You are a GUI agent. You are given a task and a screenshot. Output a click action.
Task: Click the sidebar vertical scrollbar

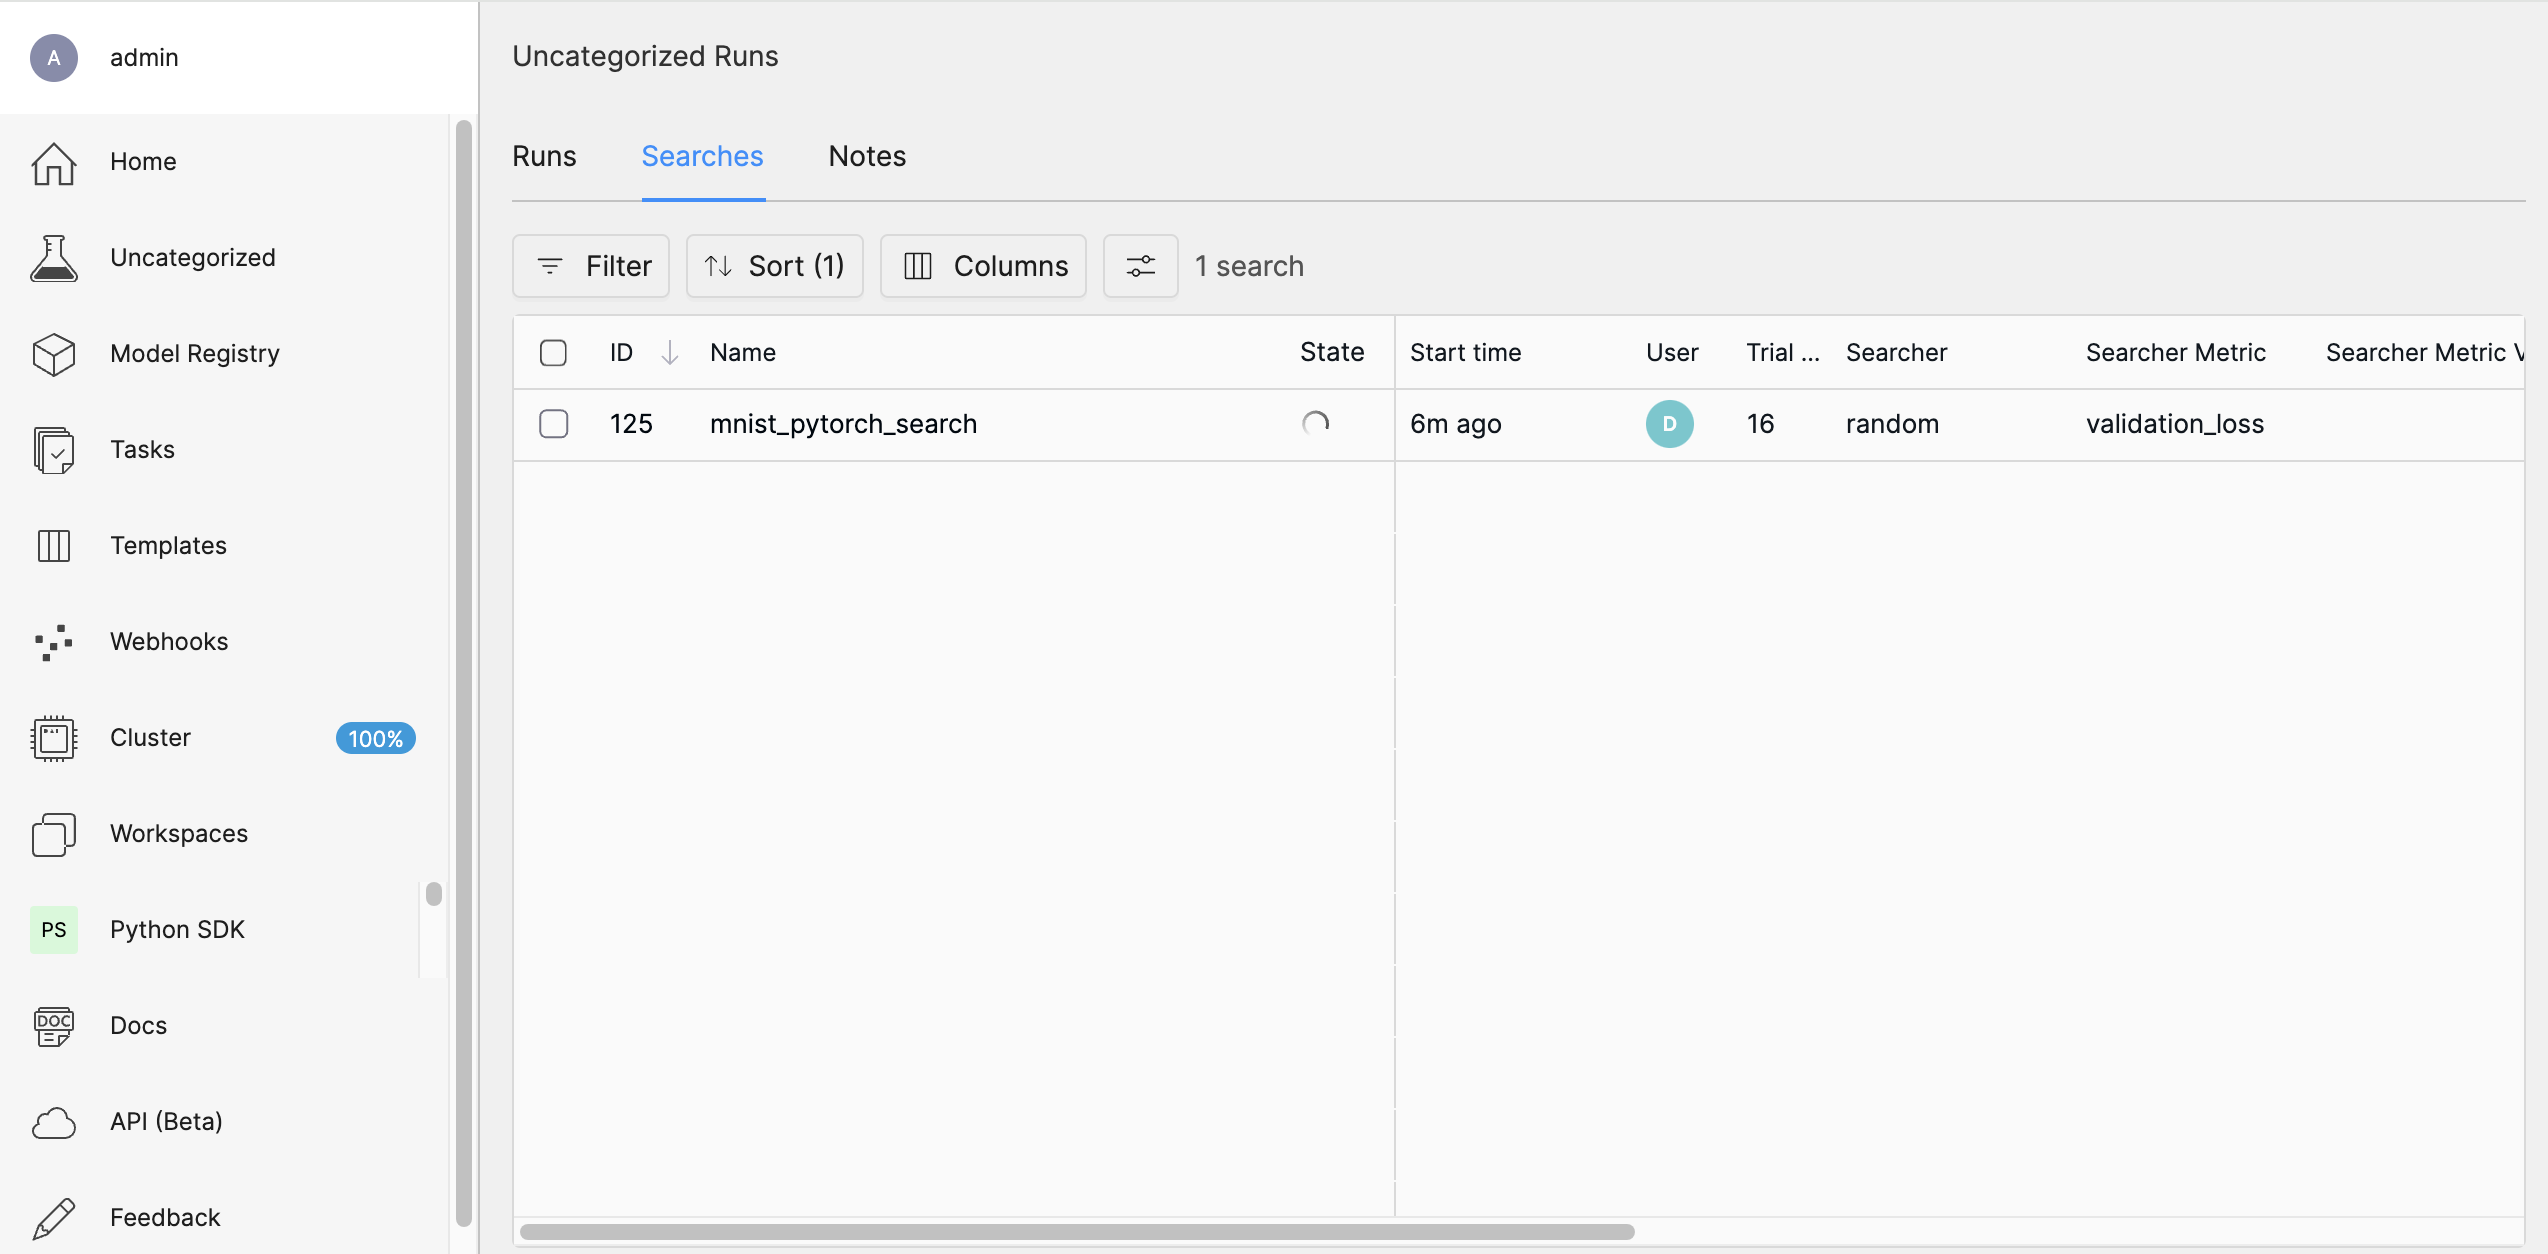pos(464,672)
